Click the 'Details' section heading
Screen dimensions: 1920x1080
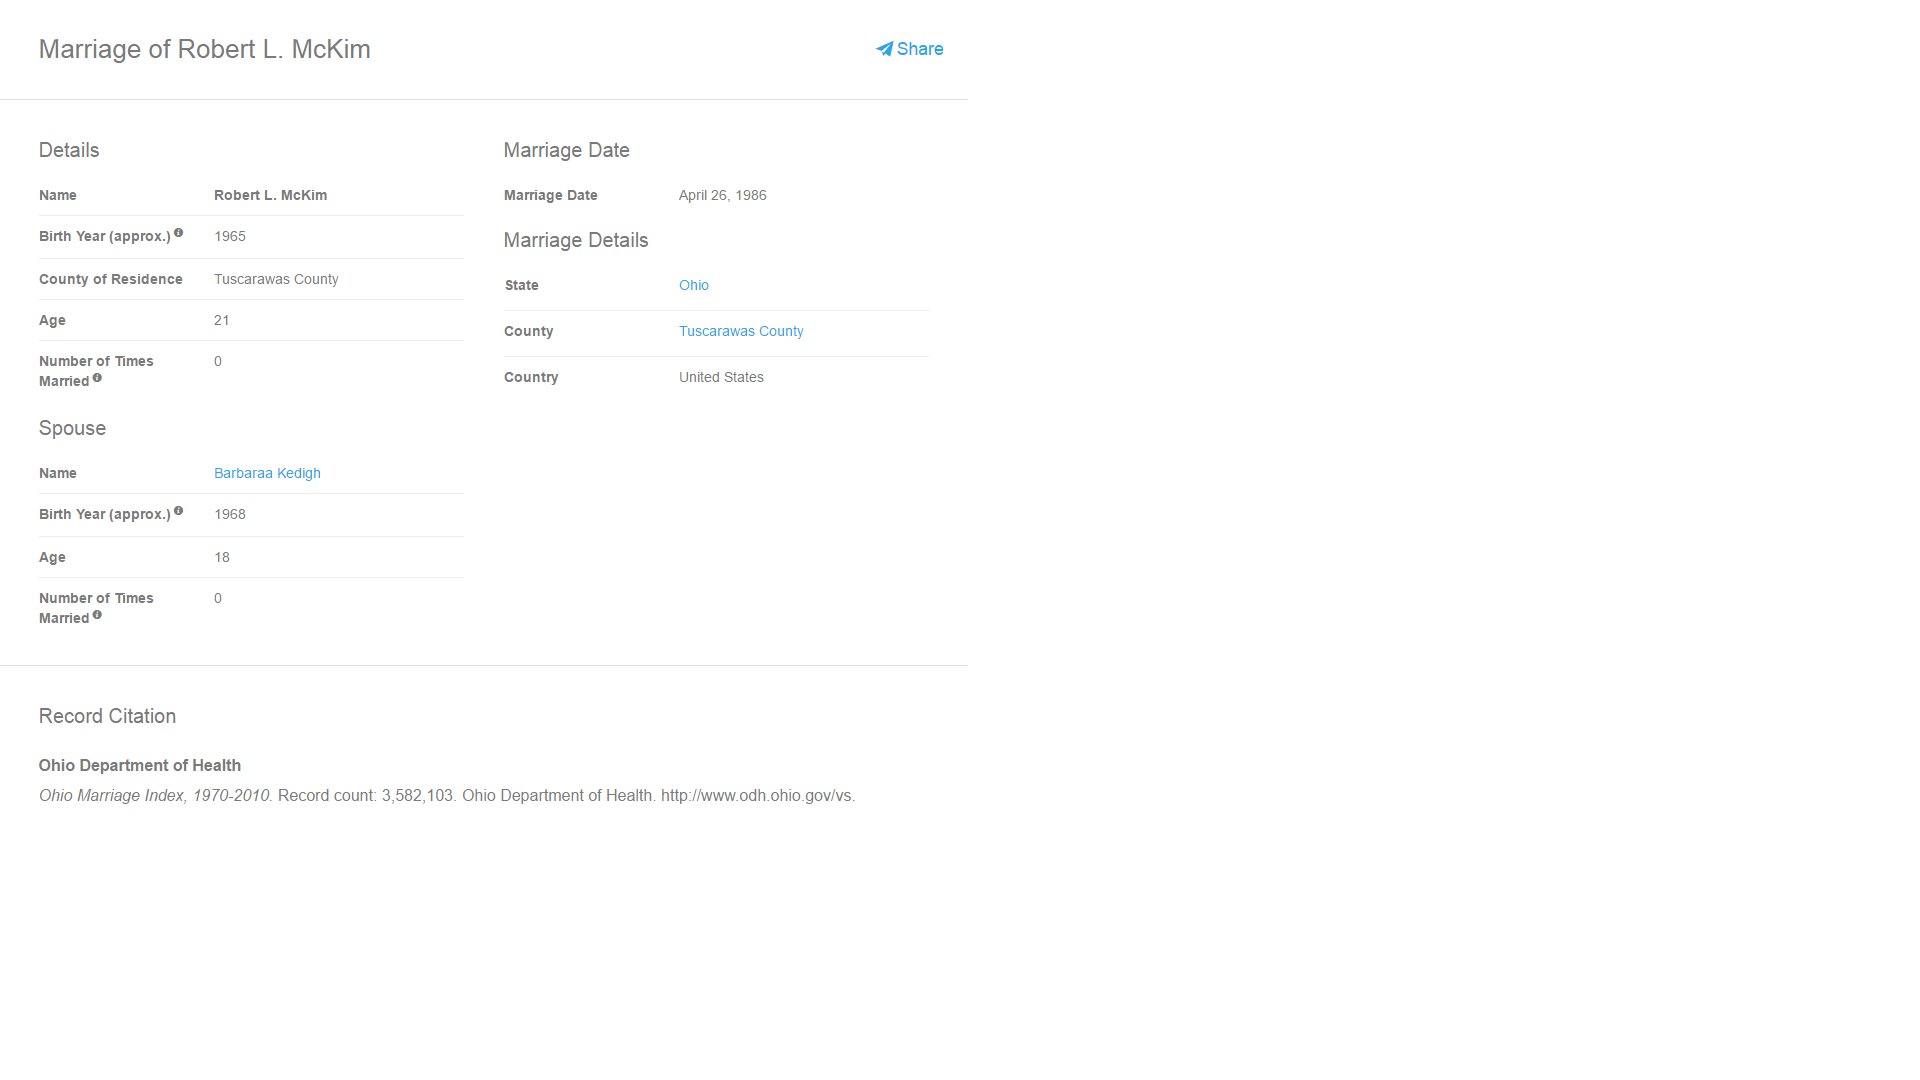coord(69,150)
